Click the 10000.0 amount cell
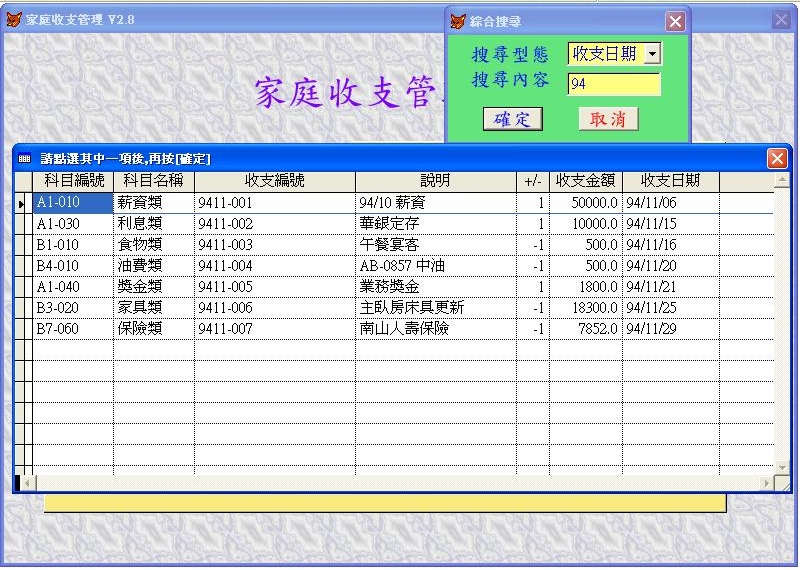This screenshot has height=570, width=800. point(586,224)
